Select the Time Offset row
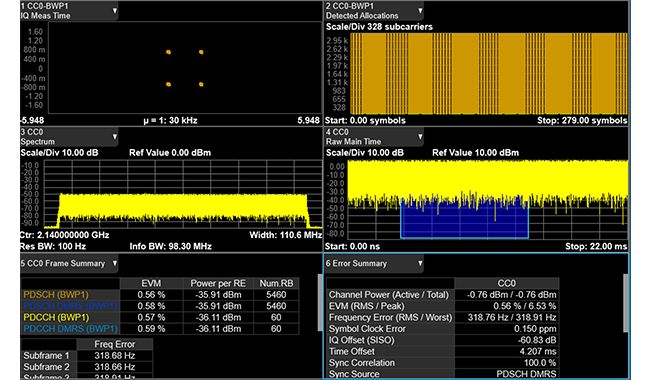Viewport: 650px width, 380px height. [442, 351]
